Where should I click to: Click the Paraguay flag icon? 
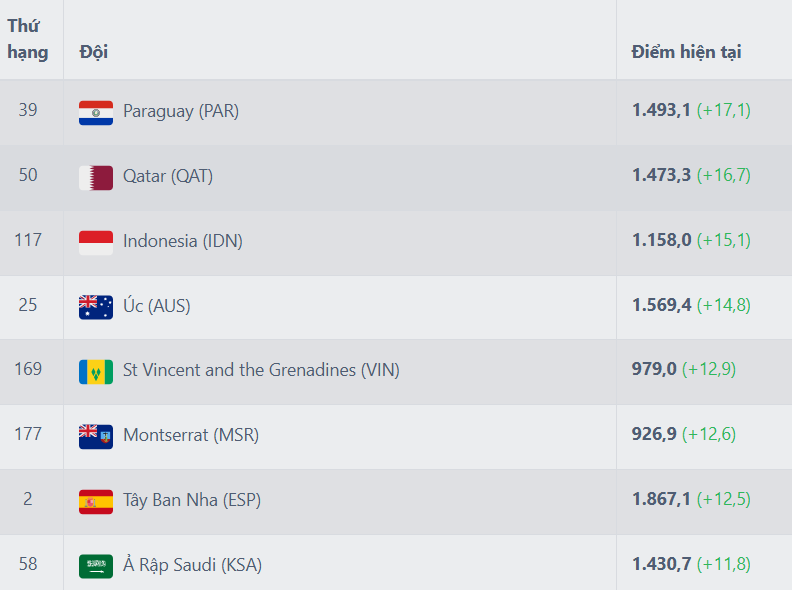tap(96, 113)
